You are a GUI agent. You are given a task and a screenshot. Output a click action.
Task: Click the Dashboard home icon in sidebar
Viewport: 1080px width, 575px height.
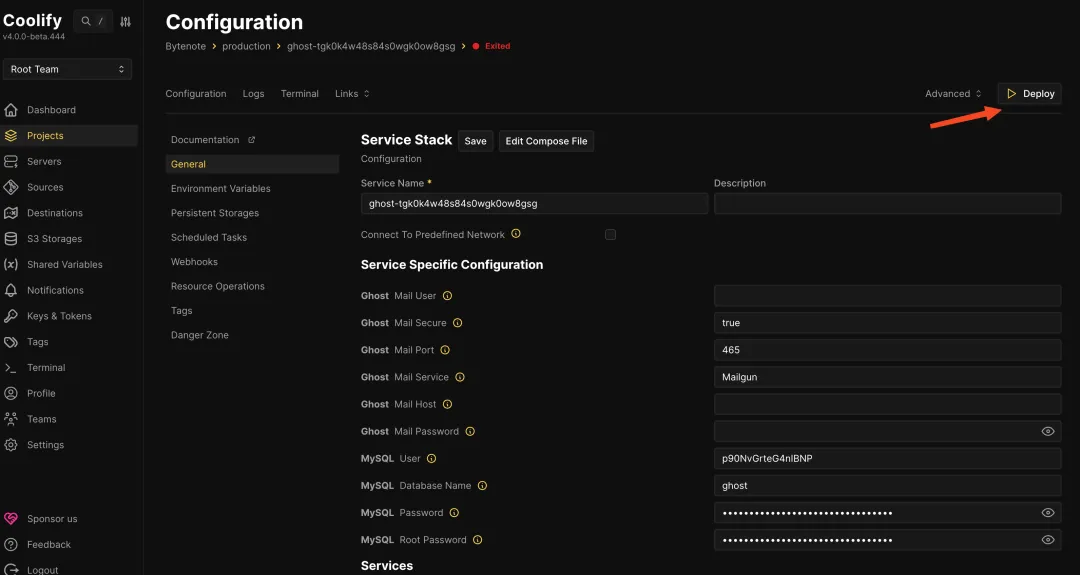[x=11, y=110]
